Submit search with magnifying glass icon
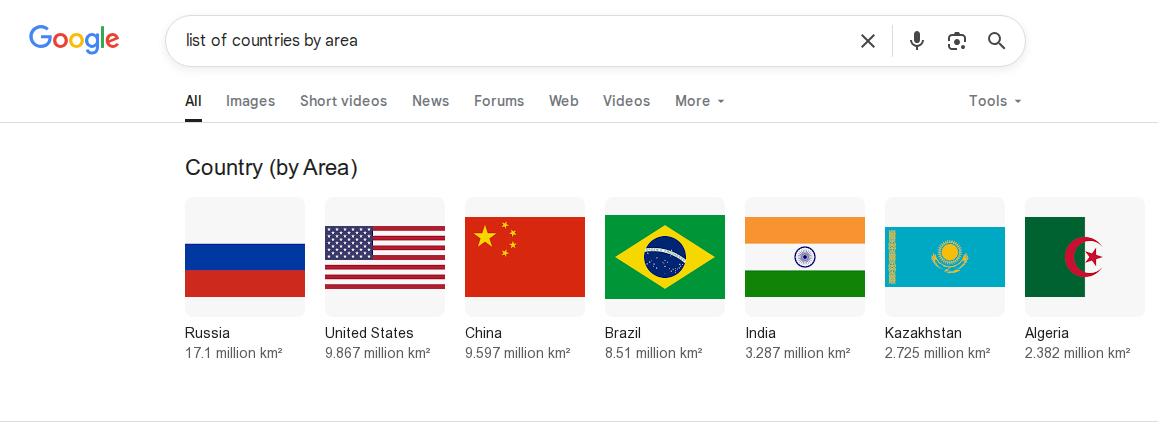1158x444 pixels. (x=996, y=41)
